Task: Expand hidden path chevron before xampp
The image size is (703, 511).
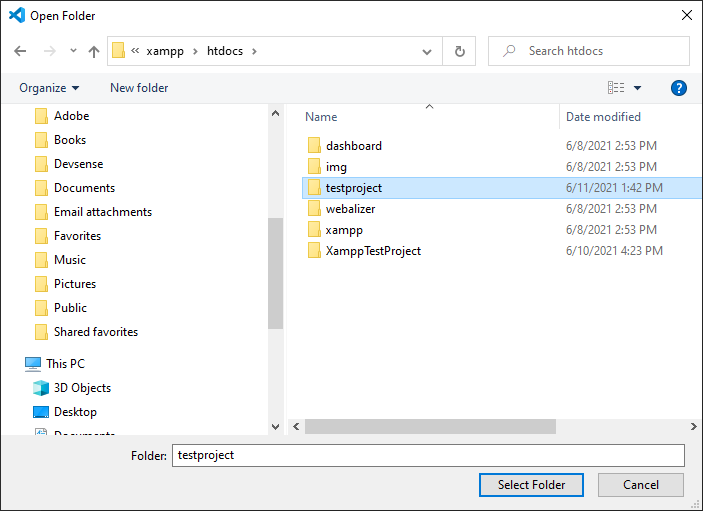Action: tap(135, 51)
